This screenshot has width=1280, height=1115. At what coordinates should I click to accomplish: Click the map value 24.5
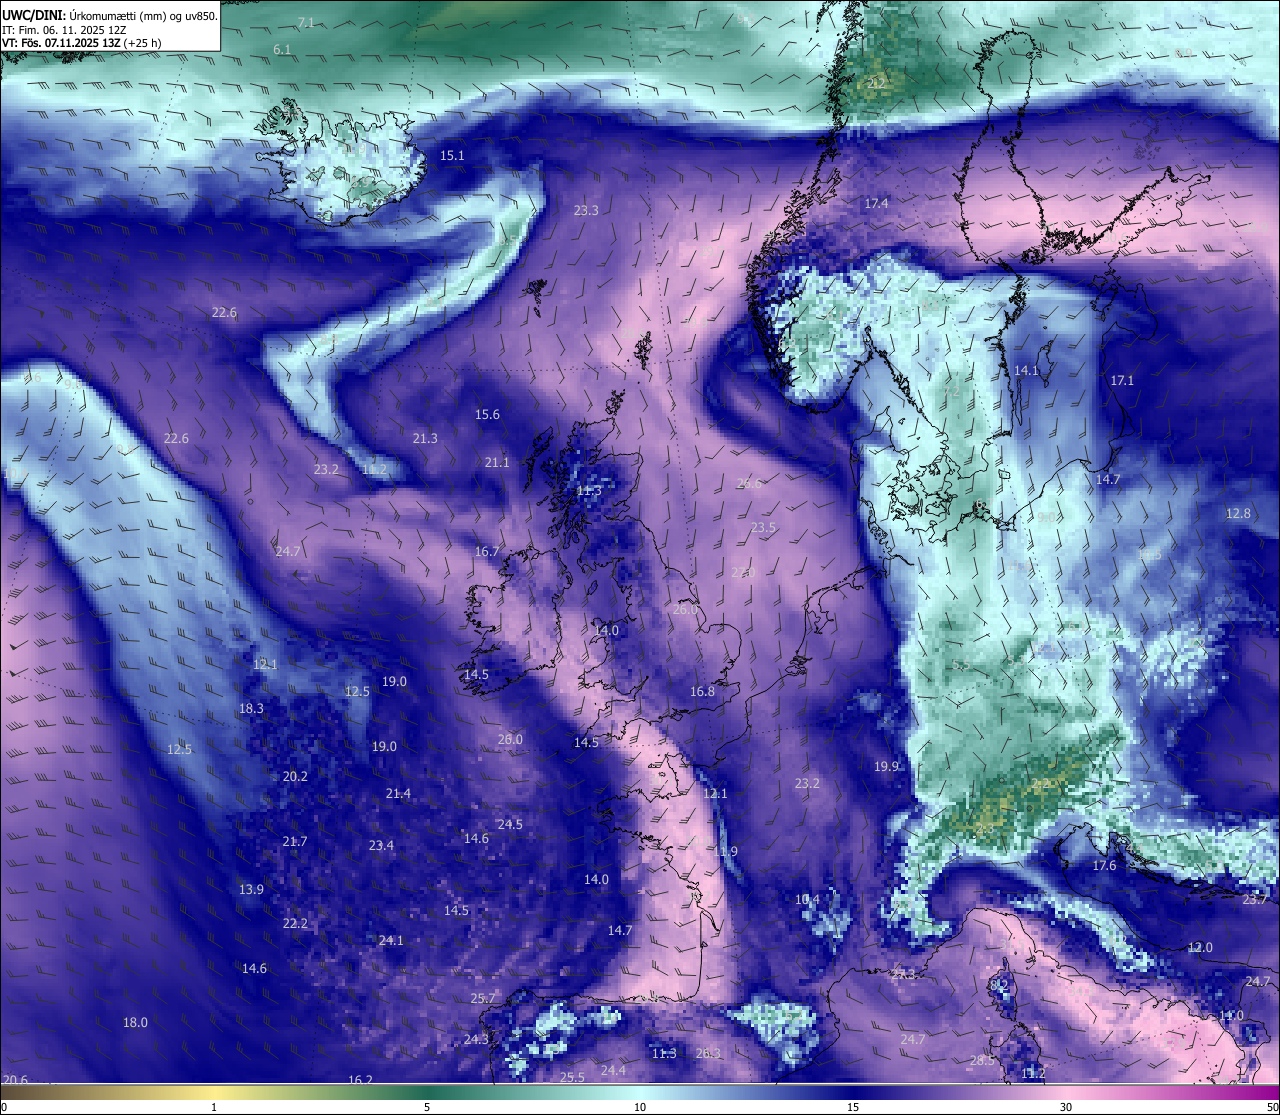pos(510,824)
